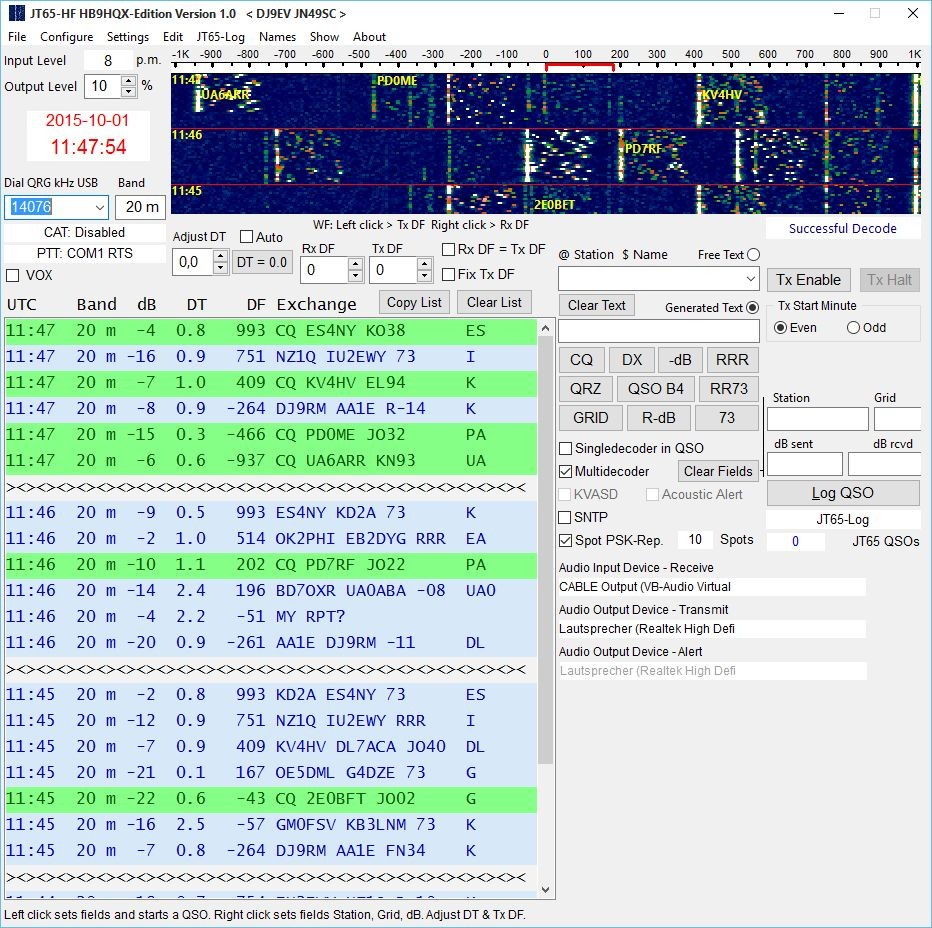Click the CQ message button
Screen dimensions: 932x928
pyautogui.click(x=581, y=360)
